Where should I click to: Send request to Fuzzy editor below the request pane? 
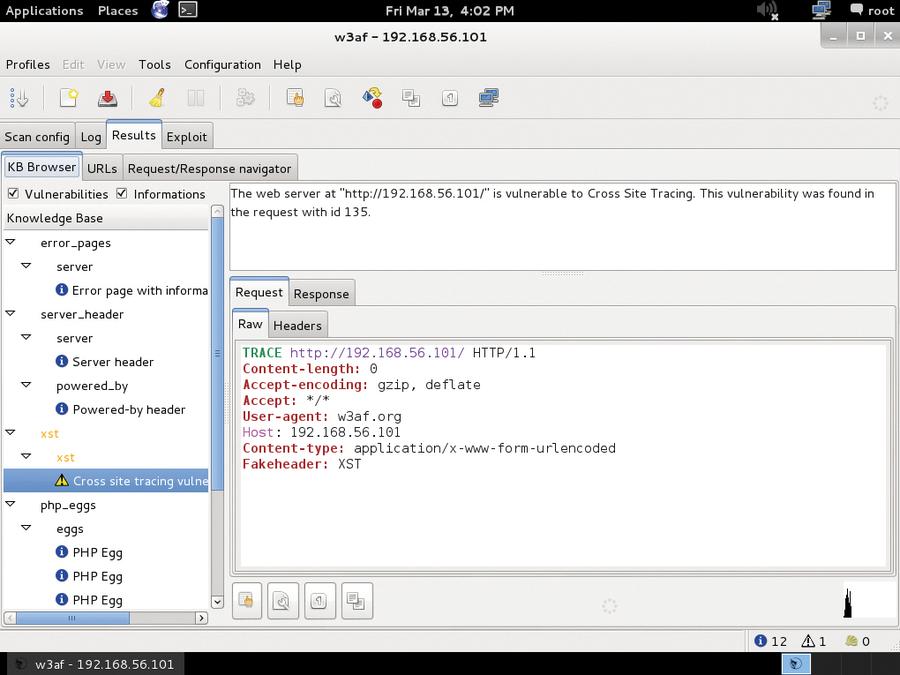coord(283,601)
